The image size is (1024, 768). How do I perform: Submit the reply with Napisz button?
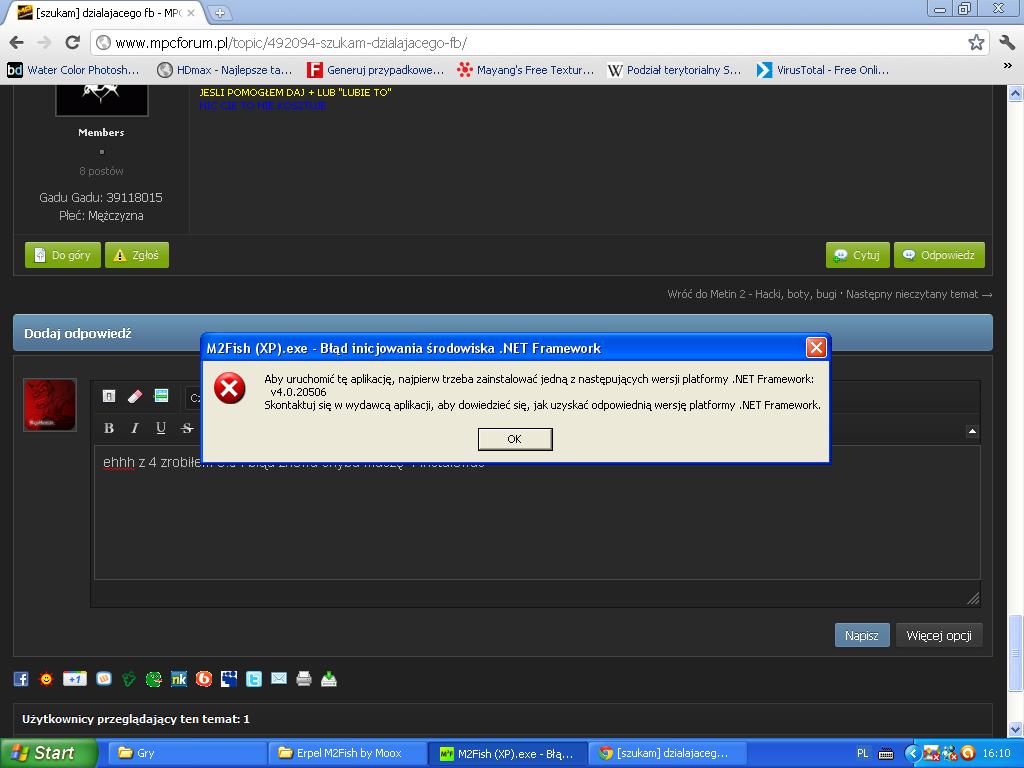coord(862,635)
